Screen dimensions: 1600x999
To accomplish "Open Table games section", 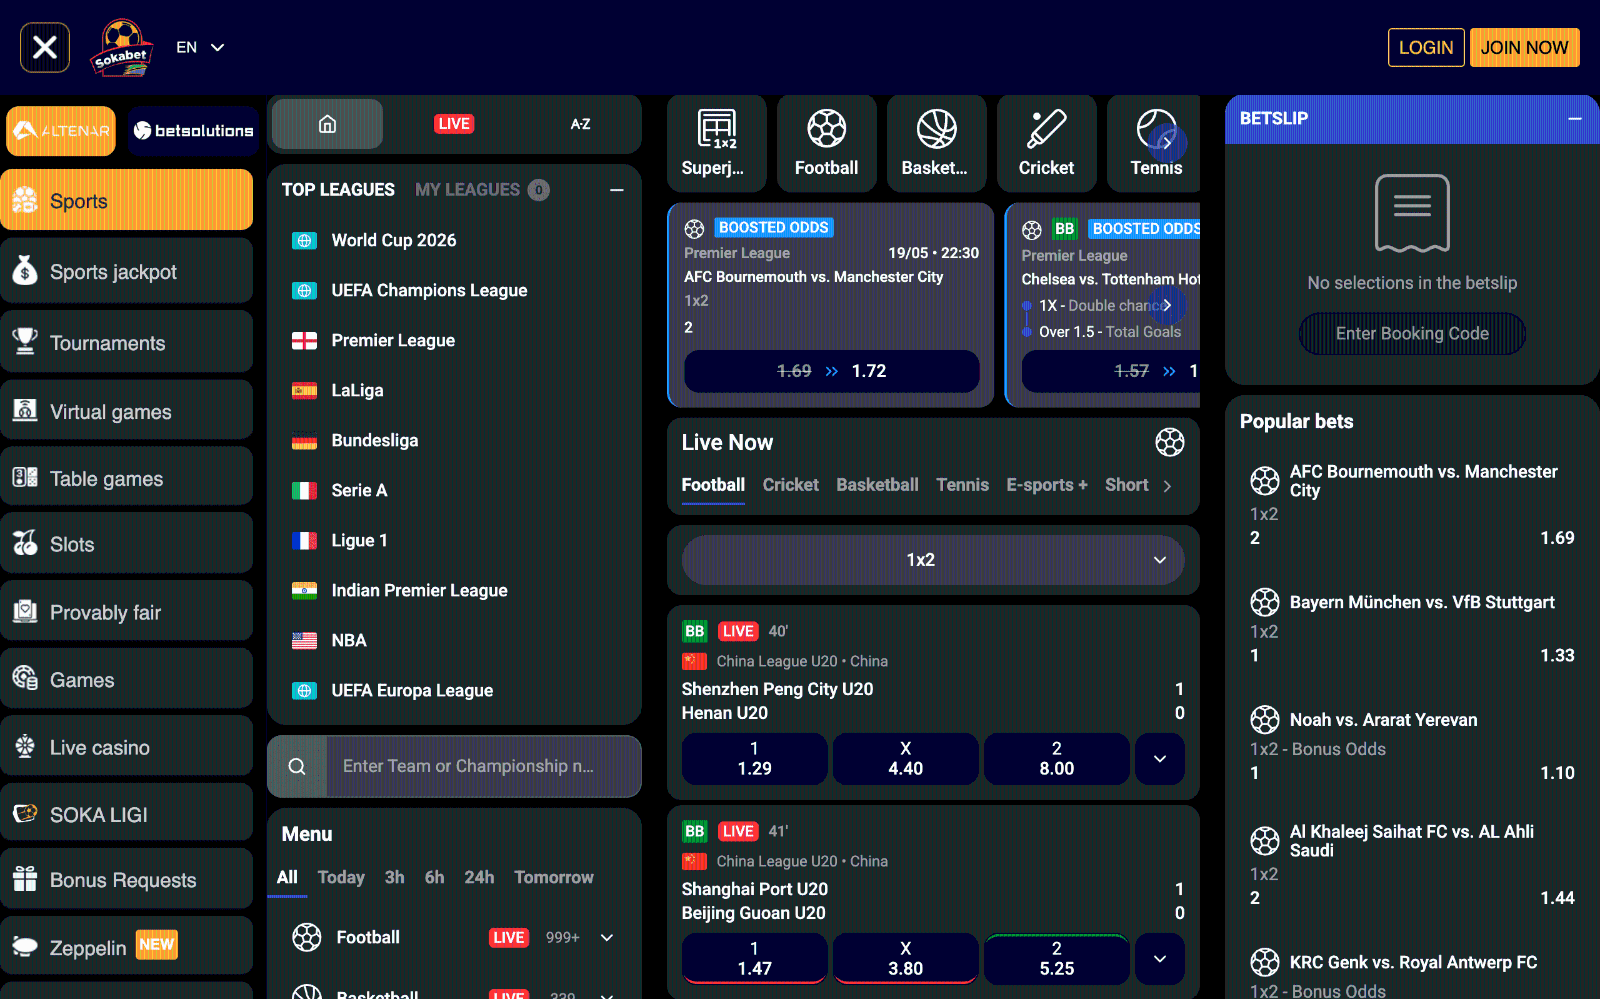I will coord(127,478).
